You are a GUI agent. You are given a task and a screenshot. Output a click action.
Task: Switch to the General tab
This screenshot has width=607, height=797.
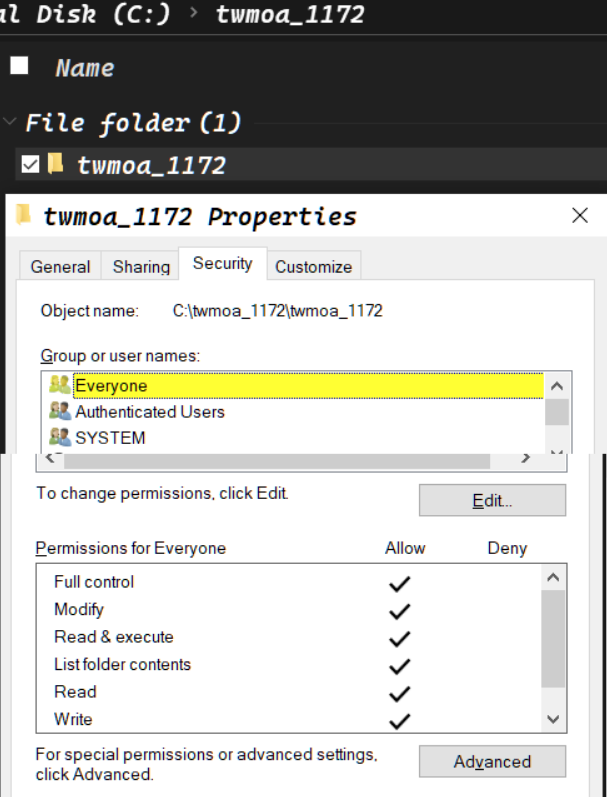60,266
